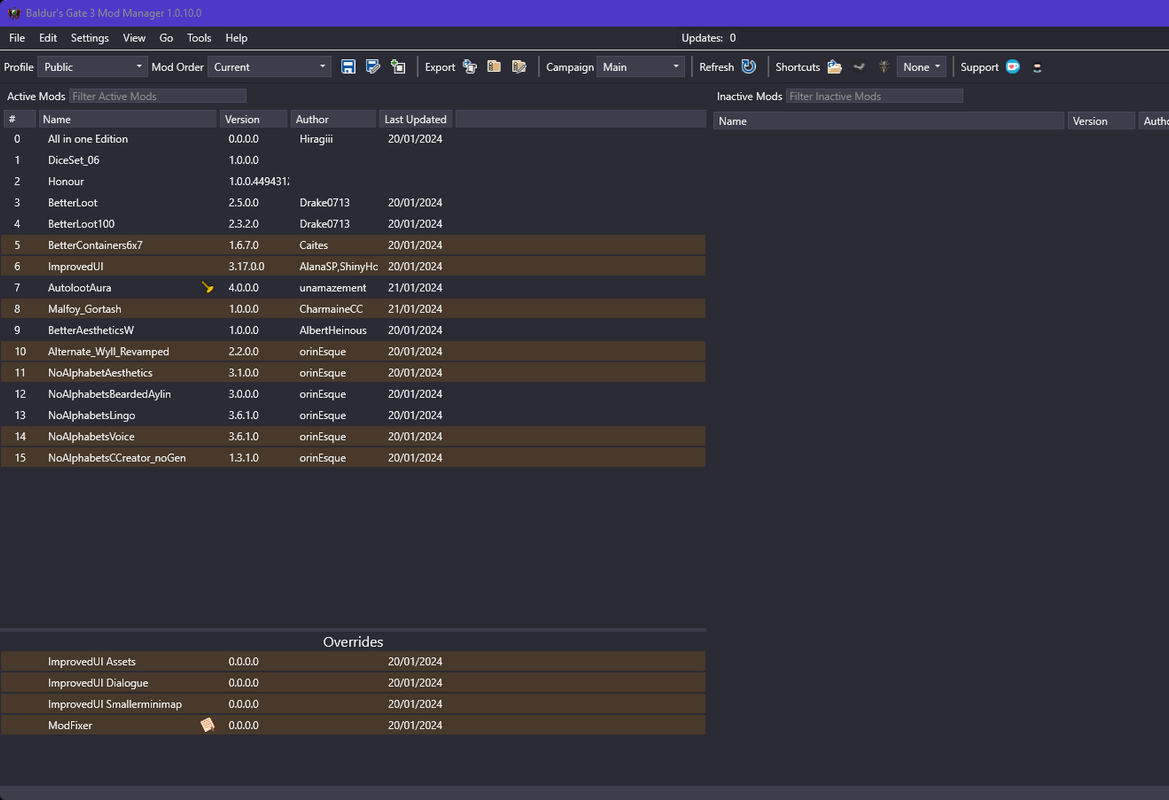Focus the Filter Active Mods field
The height and width of the screenshot is (800, 1169).
pyautogui.click(x=157, y=96)
